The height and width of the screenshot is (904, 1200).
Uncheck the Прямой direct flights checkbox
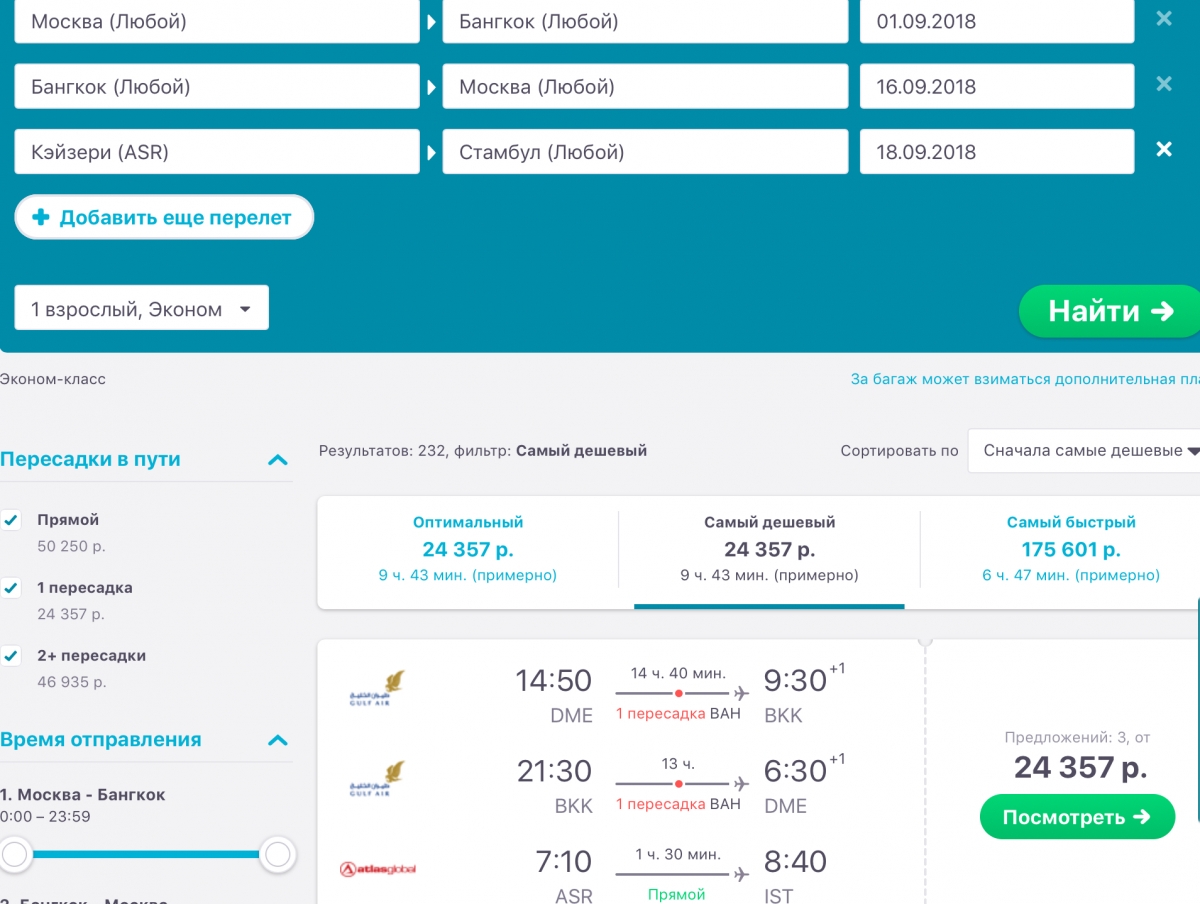pos(11,520)
